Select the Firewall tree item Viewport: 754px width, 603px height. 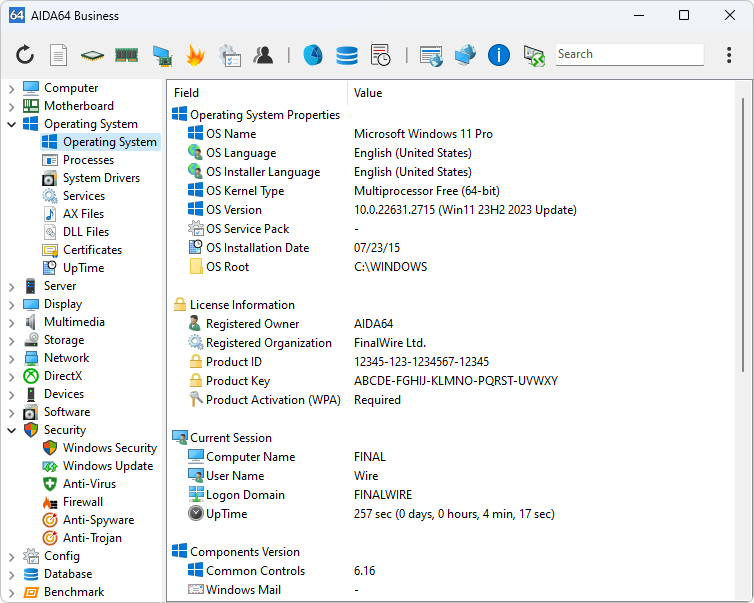[83, 502]
